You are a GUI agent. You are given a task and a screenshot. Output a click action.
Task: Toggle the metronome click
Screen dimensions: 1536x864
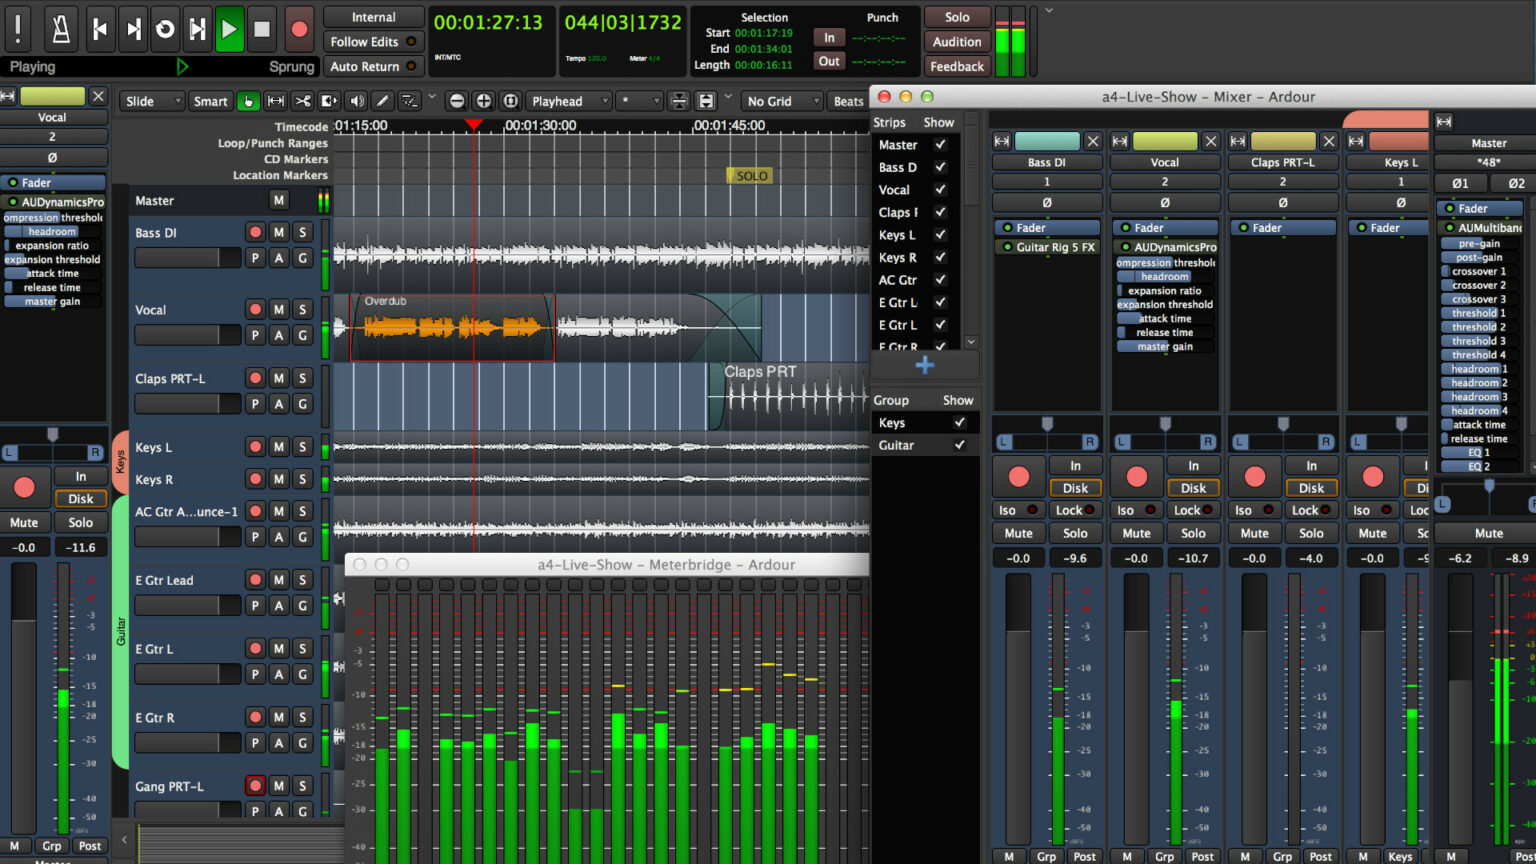61,29
